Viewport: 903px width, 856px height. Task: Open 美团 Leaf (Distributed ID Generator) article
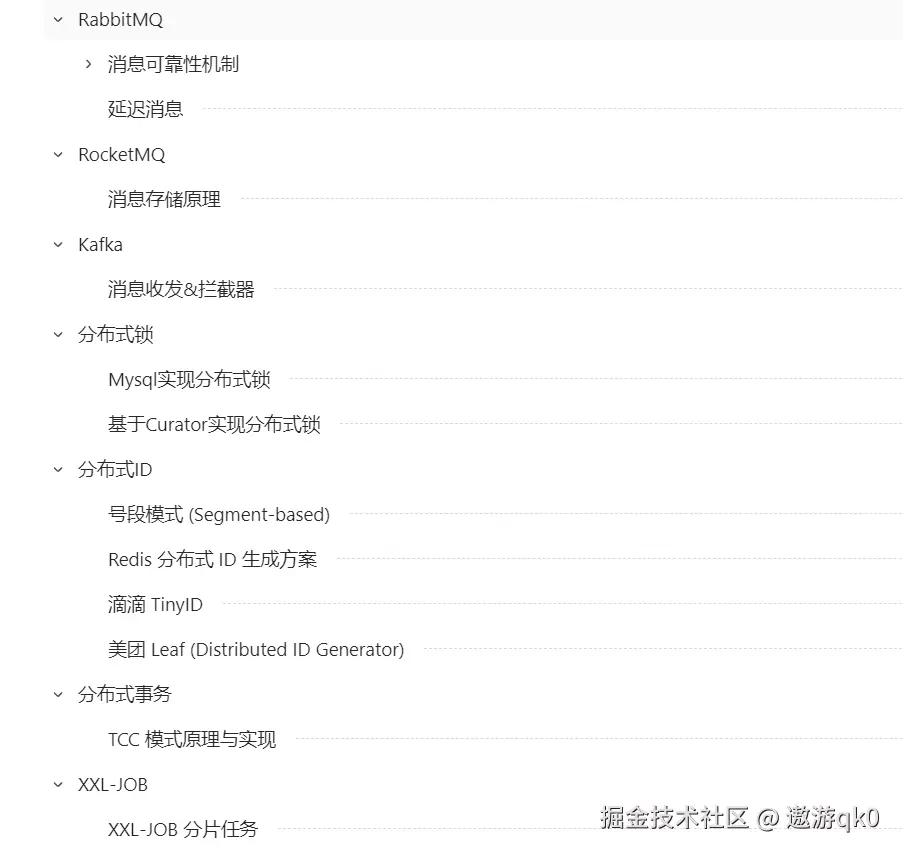[x=256, y=649]
